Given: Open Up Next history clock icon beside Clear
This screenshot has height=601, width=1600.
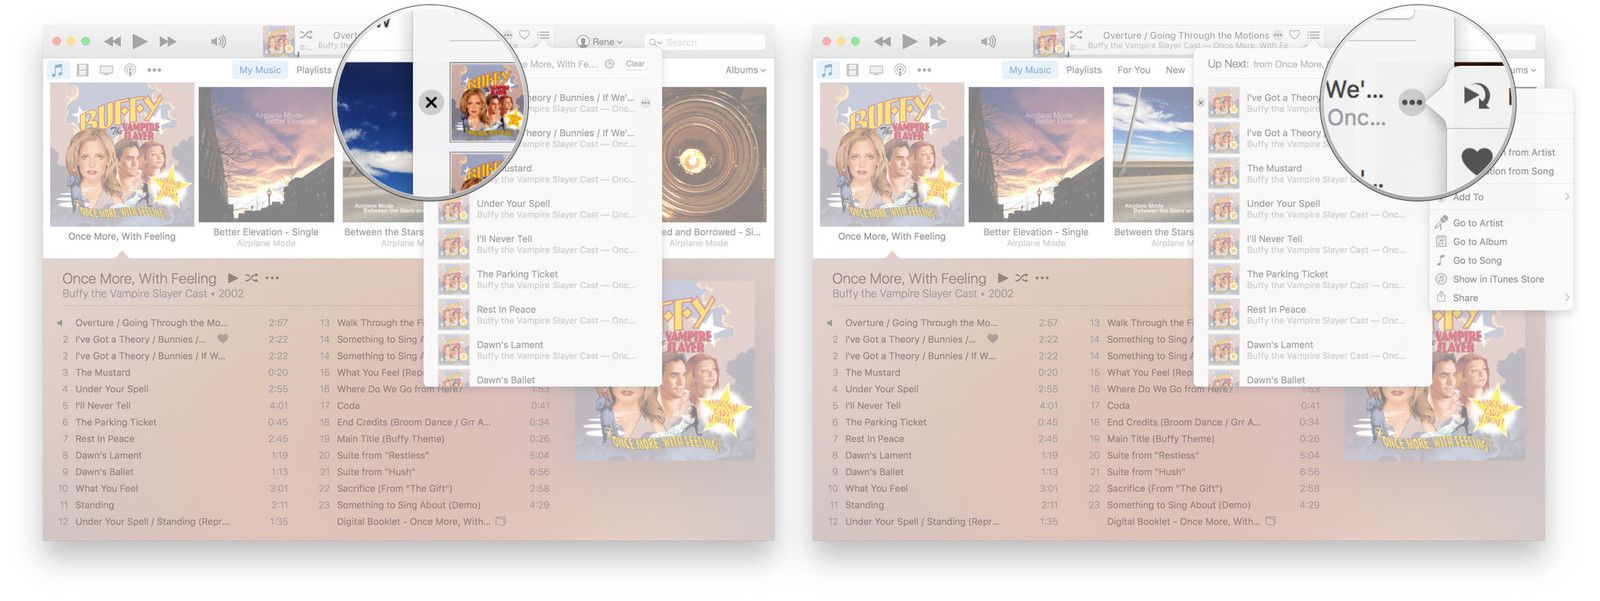Looking at the screenshot, I should [609, 64].
